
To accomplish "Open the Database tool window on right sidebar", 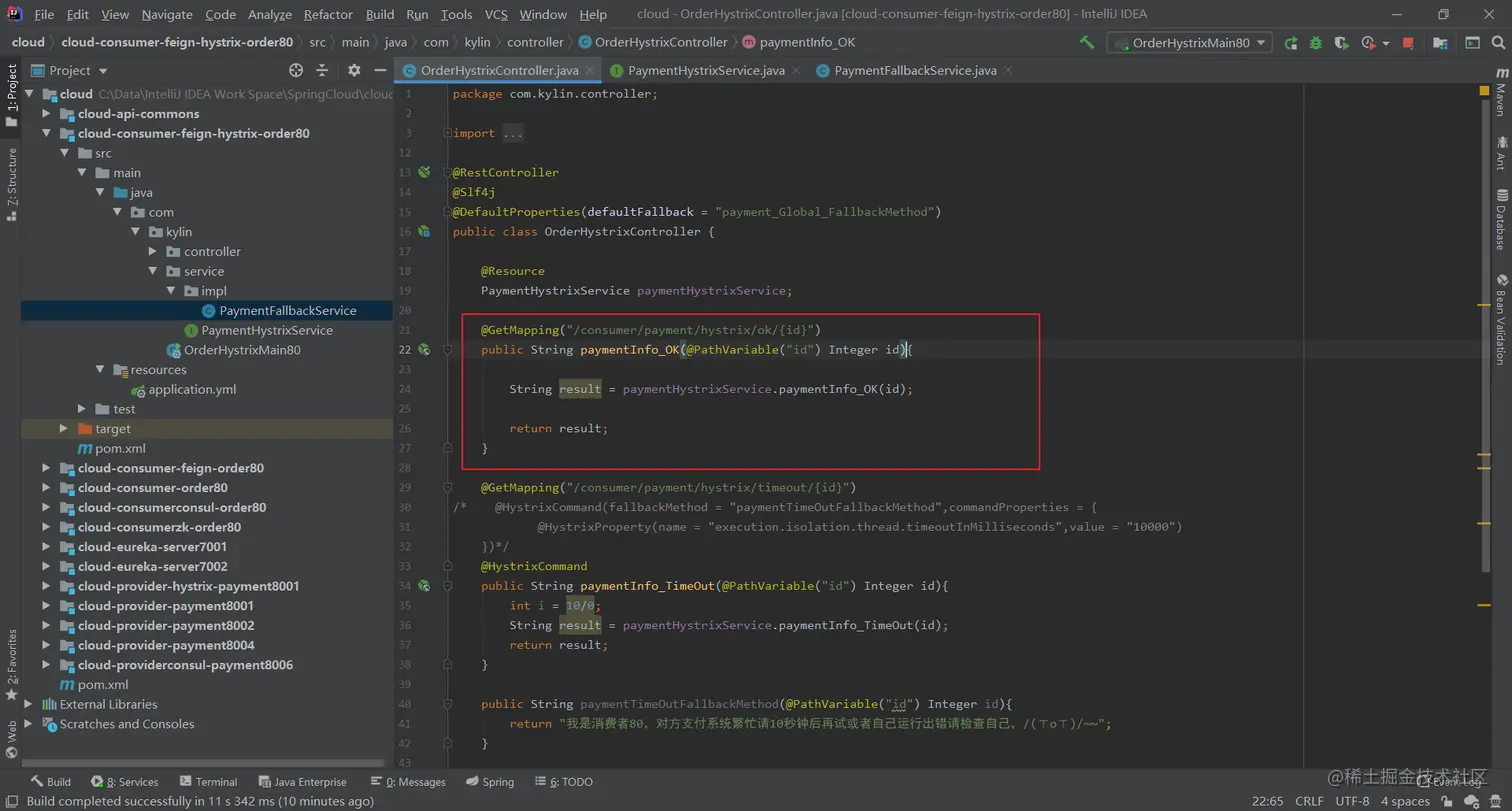I will (x=1501, y=219).
